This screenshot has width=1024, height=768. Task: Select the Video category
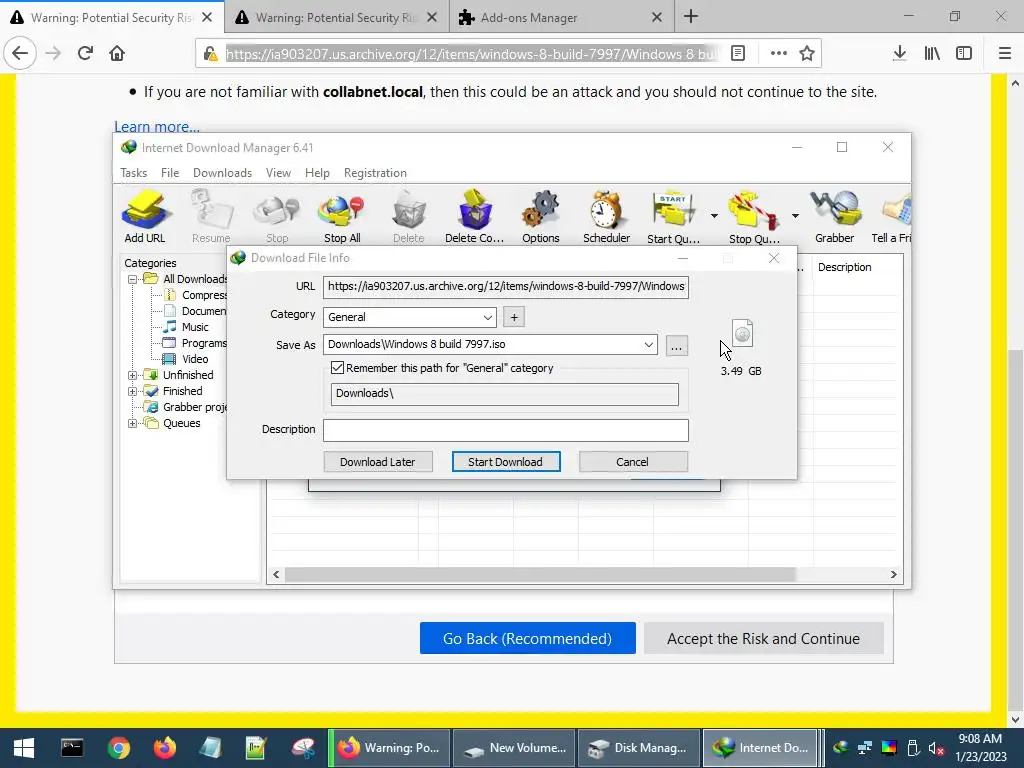[195, 359]
